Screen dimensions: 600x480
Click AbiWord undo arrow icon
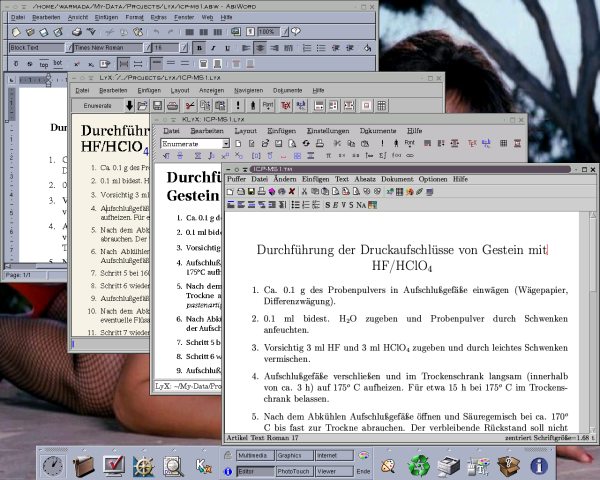click(156, 32)
